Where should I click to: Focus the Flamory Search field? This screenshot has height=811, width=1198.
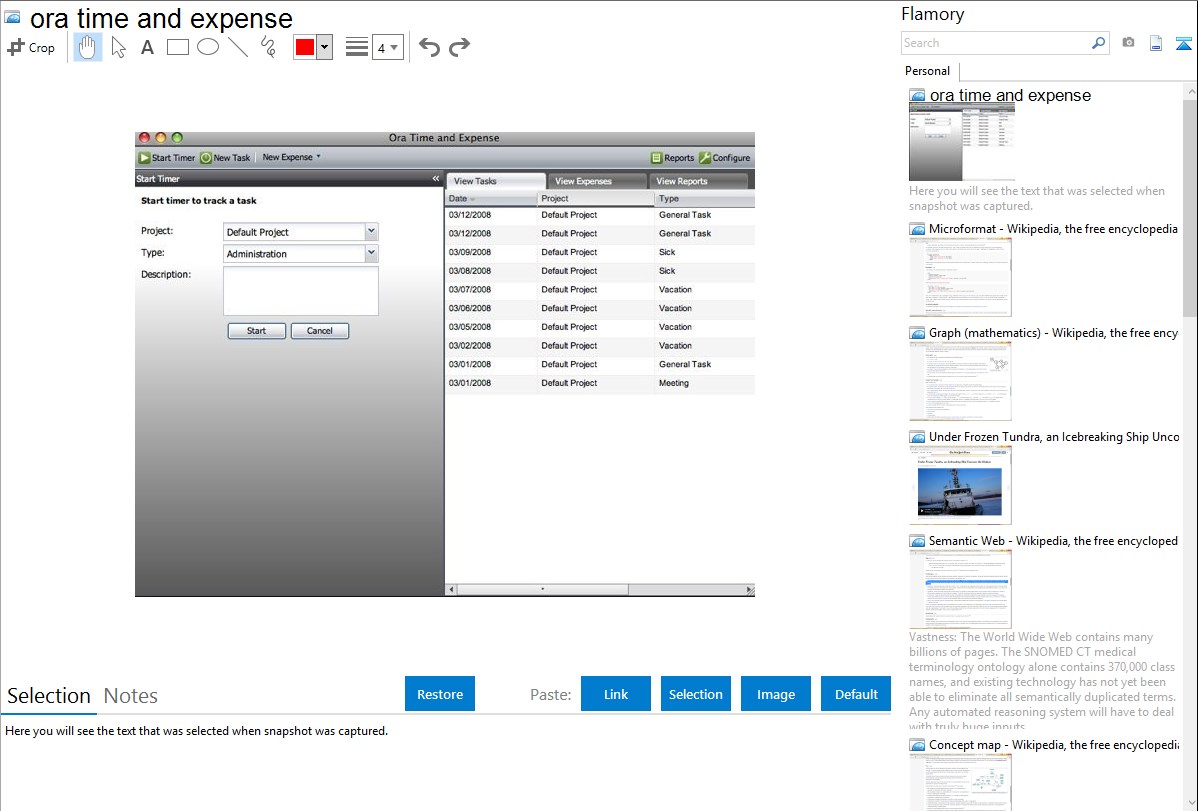996,43
